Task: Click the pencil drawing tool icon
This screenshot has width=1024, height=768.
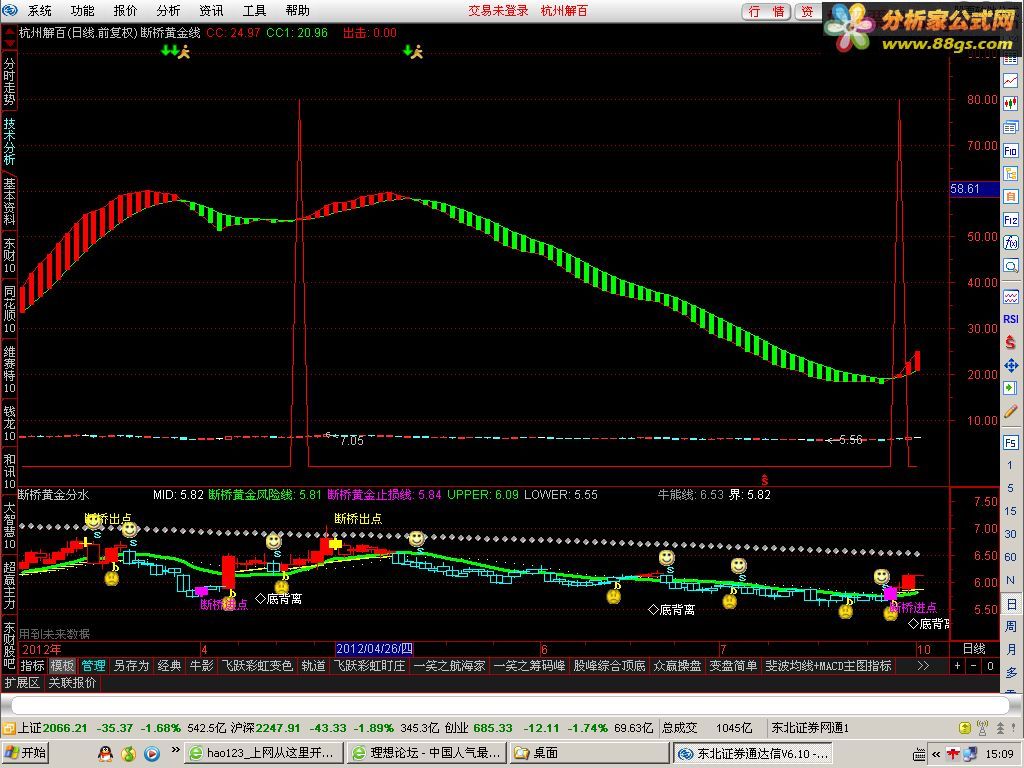Action: pos(1010,411)
